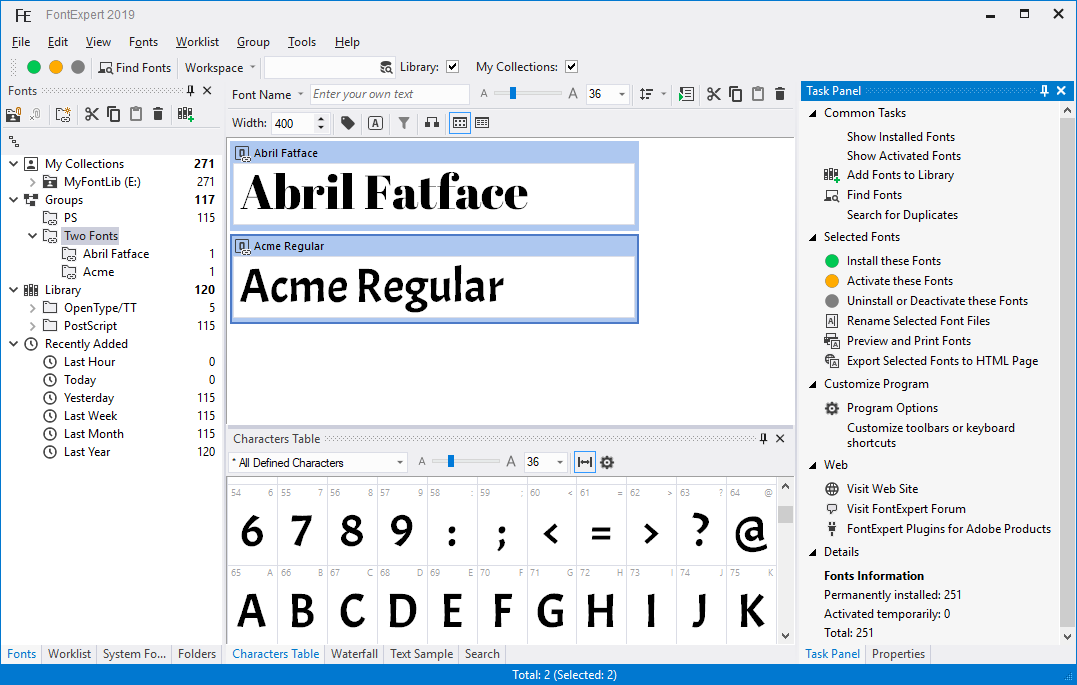Toggle the Task Panel pin
This screenshot has width=1077, height=685.
[1044, 91]
